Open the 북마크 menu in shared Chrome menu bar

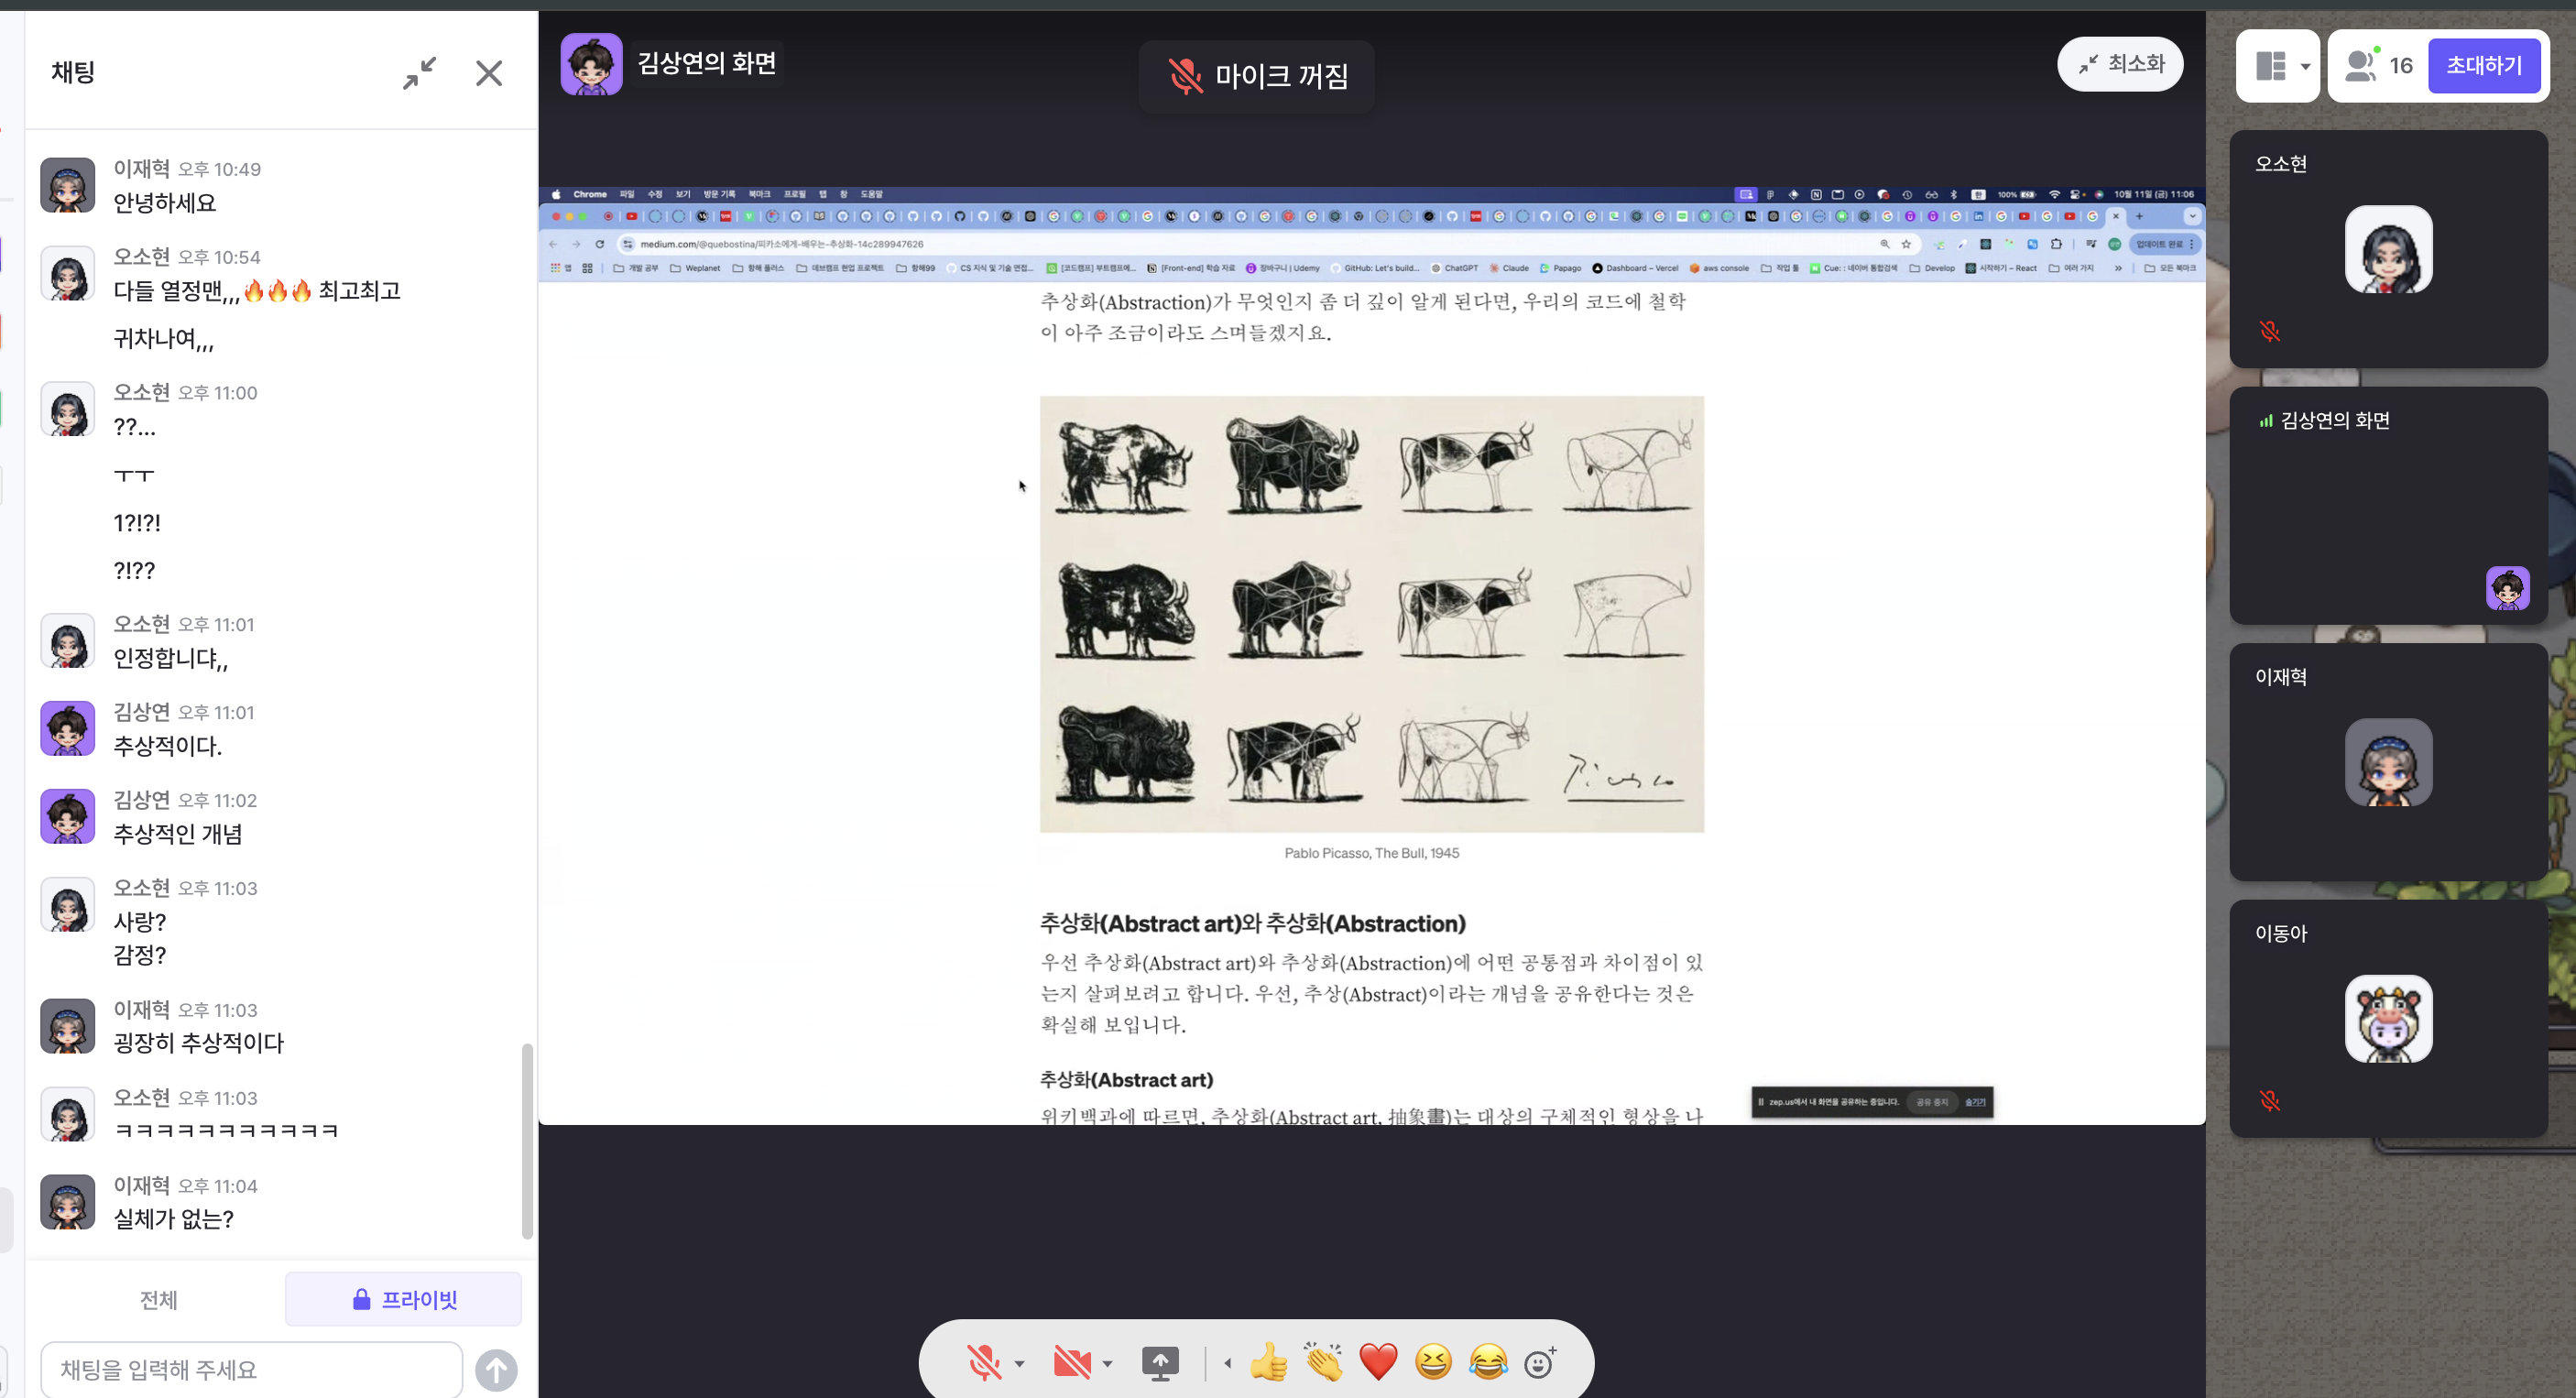760,194
